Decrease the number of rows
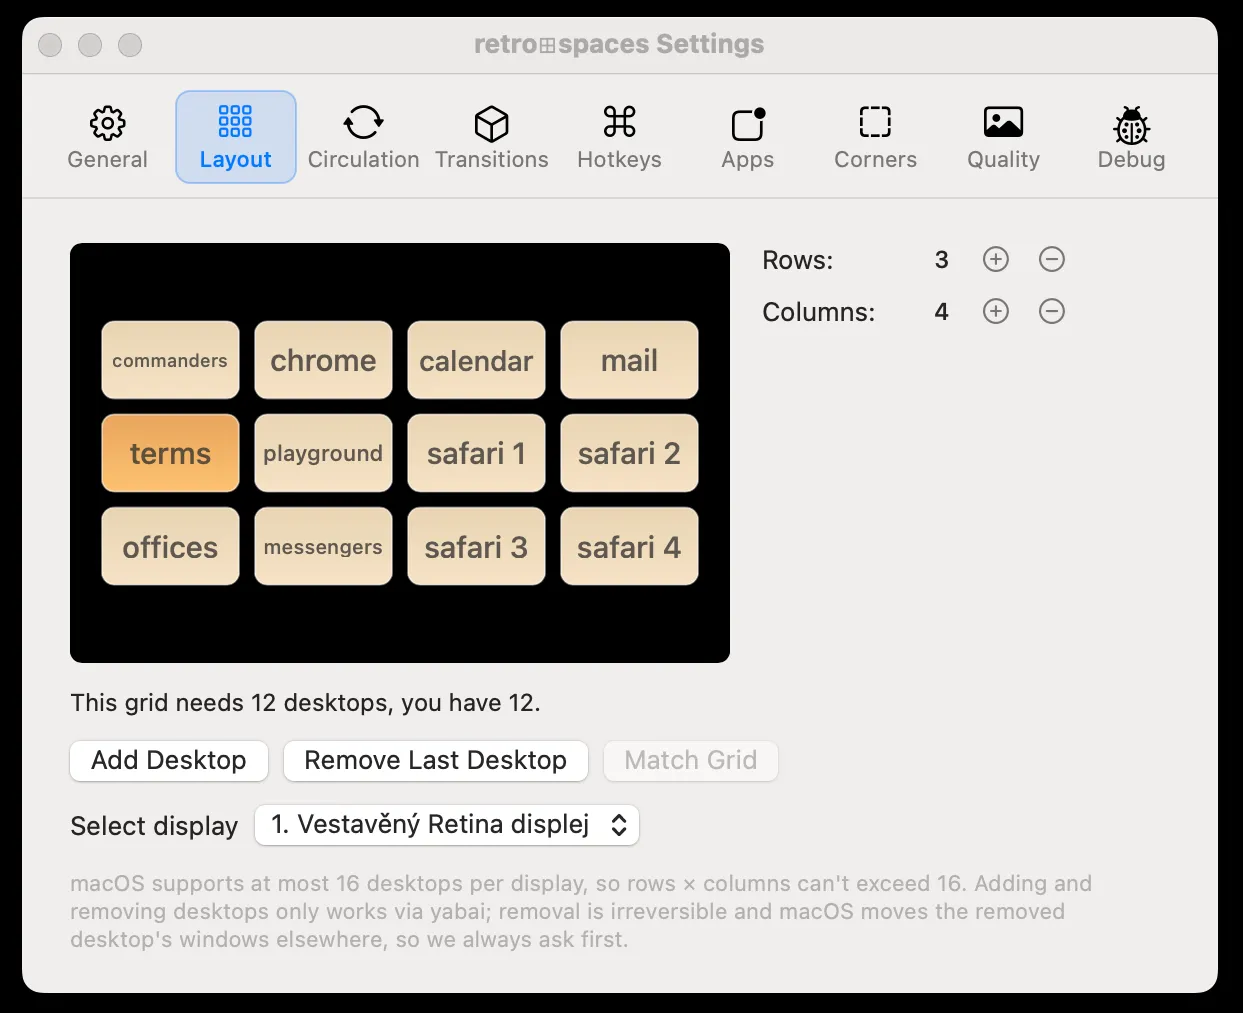The width and height of the screenshot is (1243, 1013). pyautogui.click(x=1052, y=260)
